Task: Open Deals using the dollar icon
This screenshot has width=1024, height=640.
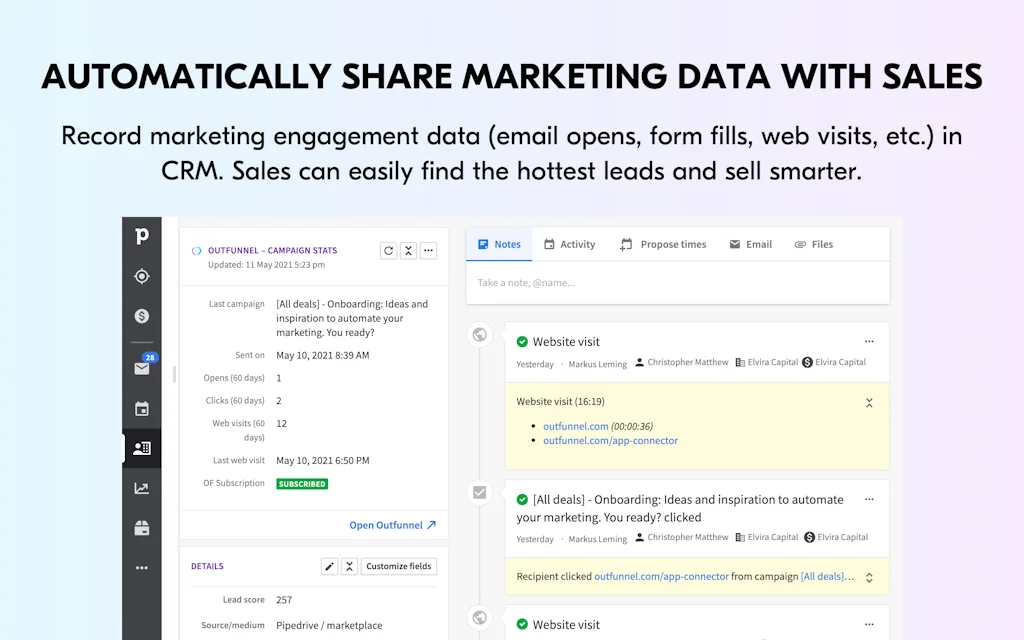Action: tap(142, 315)
